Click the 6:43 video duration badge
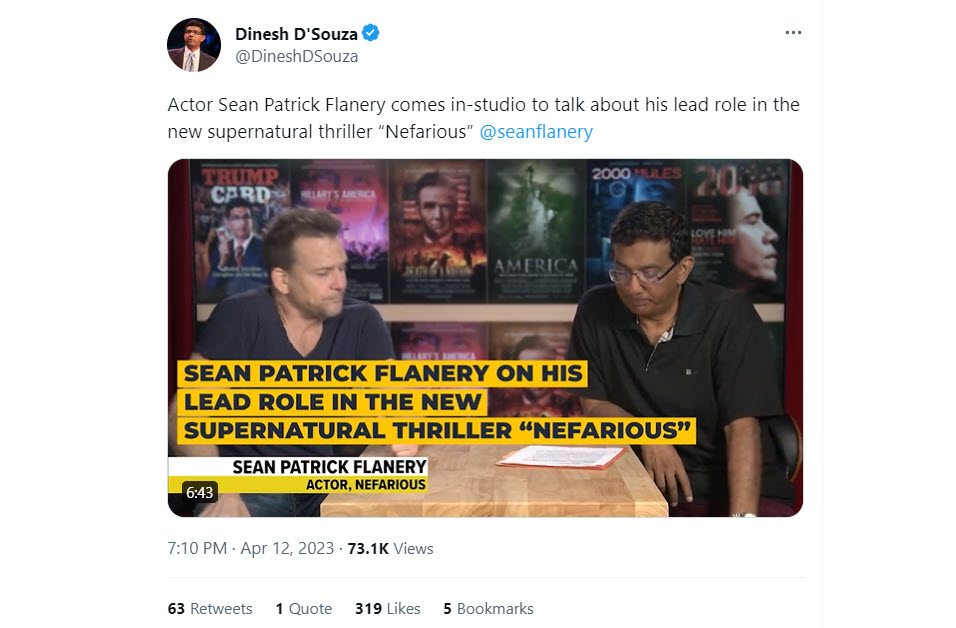Image resolution: width=956 pixels, height=628 pixels. pyautogui.click(x=199, y=492)
